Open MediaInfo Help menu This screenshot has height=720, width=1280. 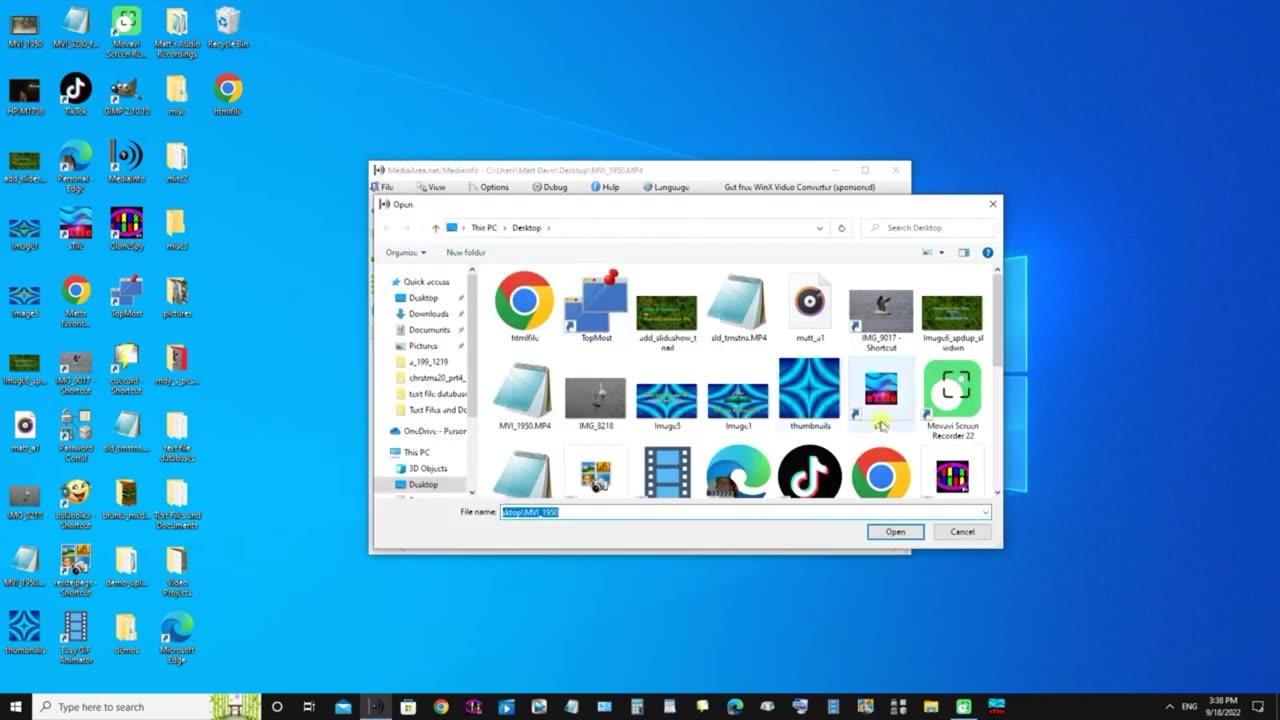[x=605, y=187]
